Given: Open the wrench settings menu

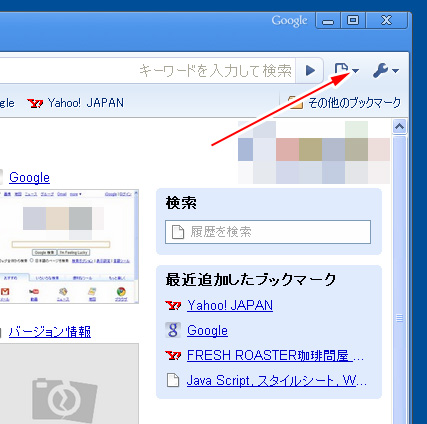Looking at the screenshot, I should [386, 70].
